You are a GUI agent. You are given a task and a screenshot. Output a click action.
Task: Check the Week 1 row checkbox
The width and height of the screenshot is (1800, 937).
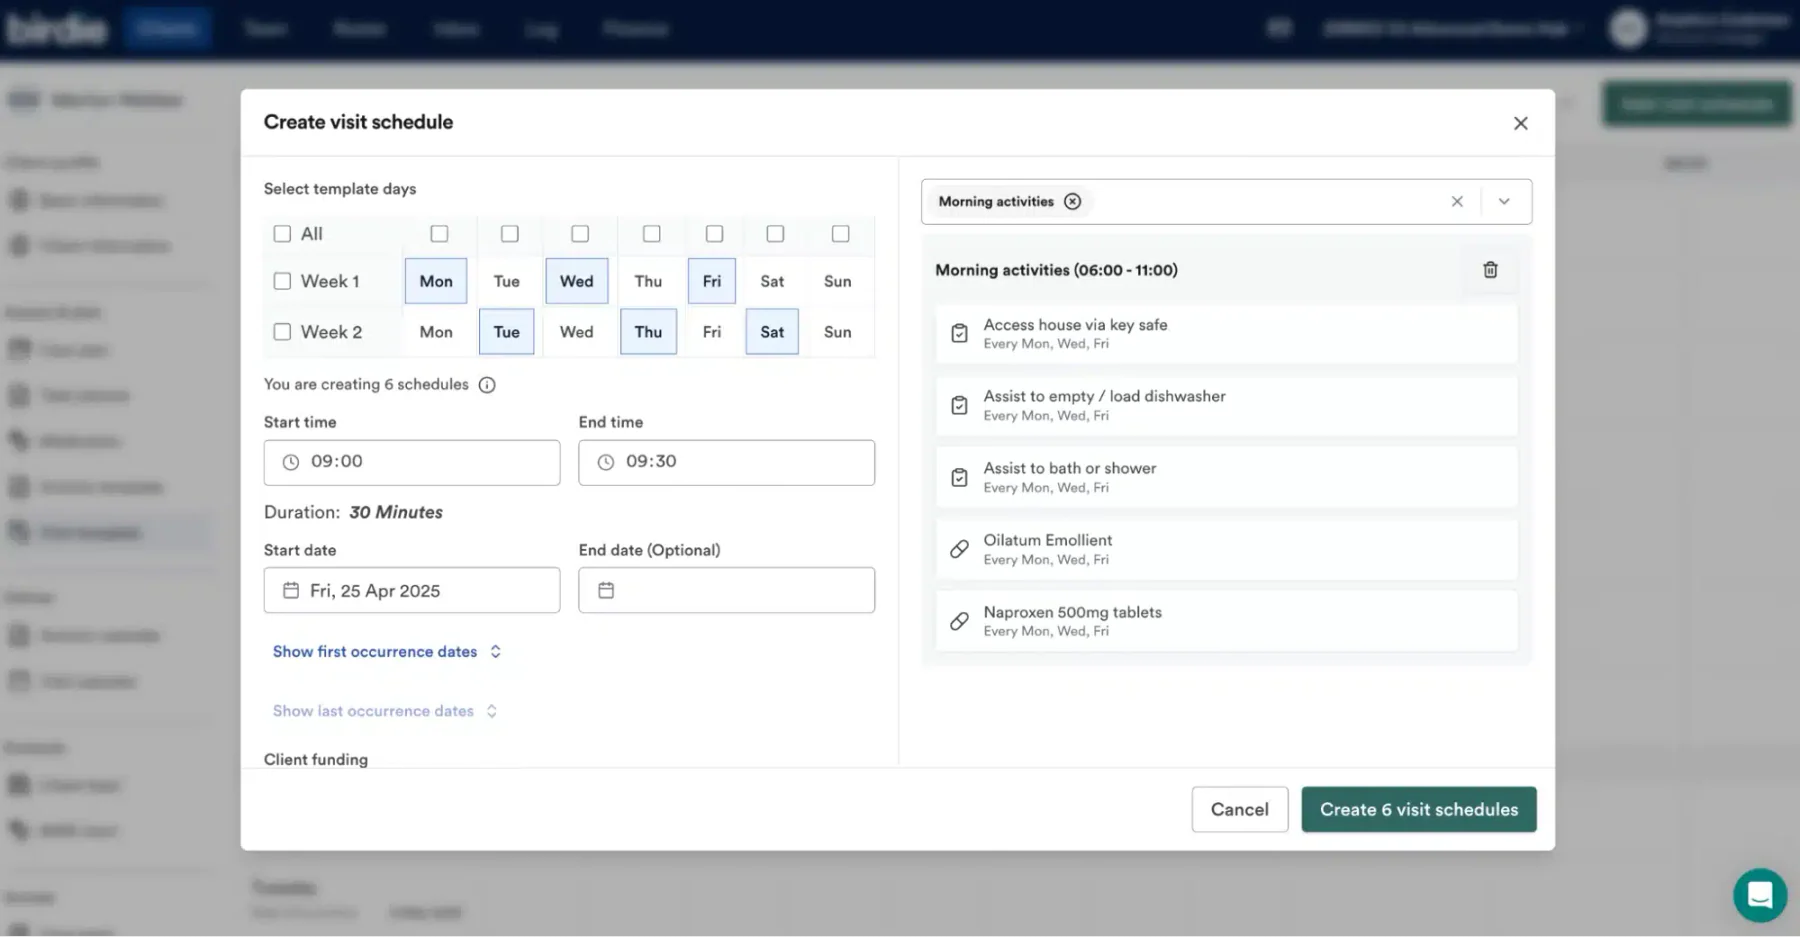(x=282, y=281)
